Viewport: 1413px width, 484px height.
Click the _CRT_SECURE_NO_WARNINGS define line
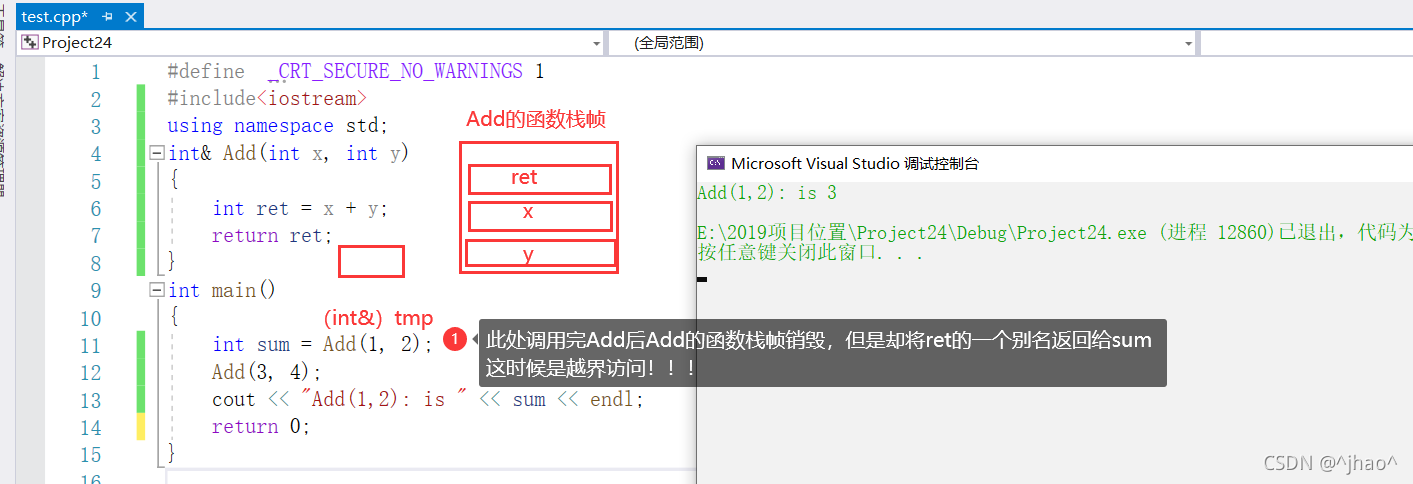point(356,71)
